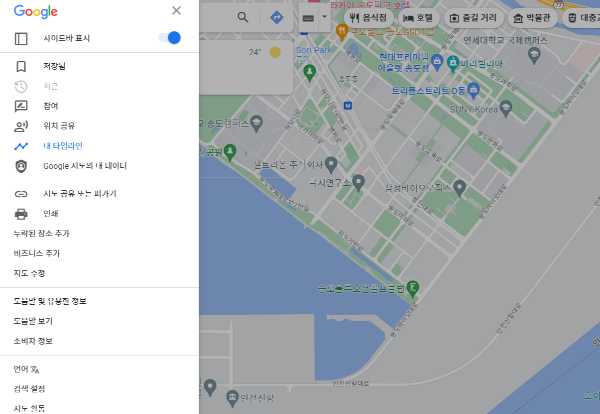Click the 송도캠퍼스 school pin
Viewport: 600px width, 414px height.
pyautogui.click(x=256, y=124)
